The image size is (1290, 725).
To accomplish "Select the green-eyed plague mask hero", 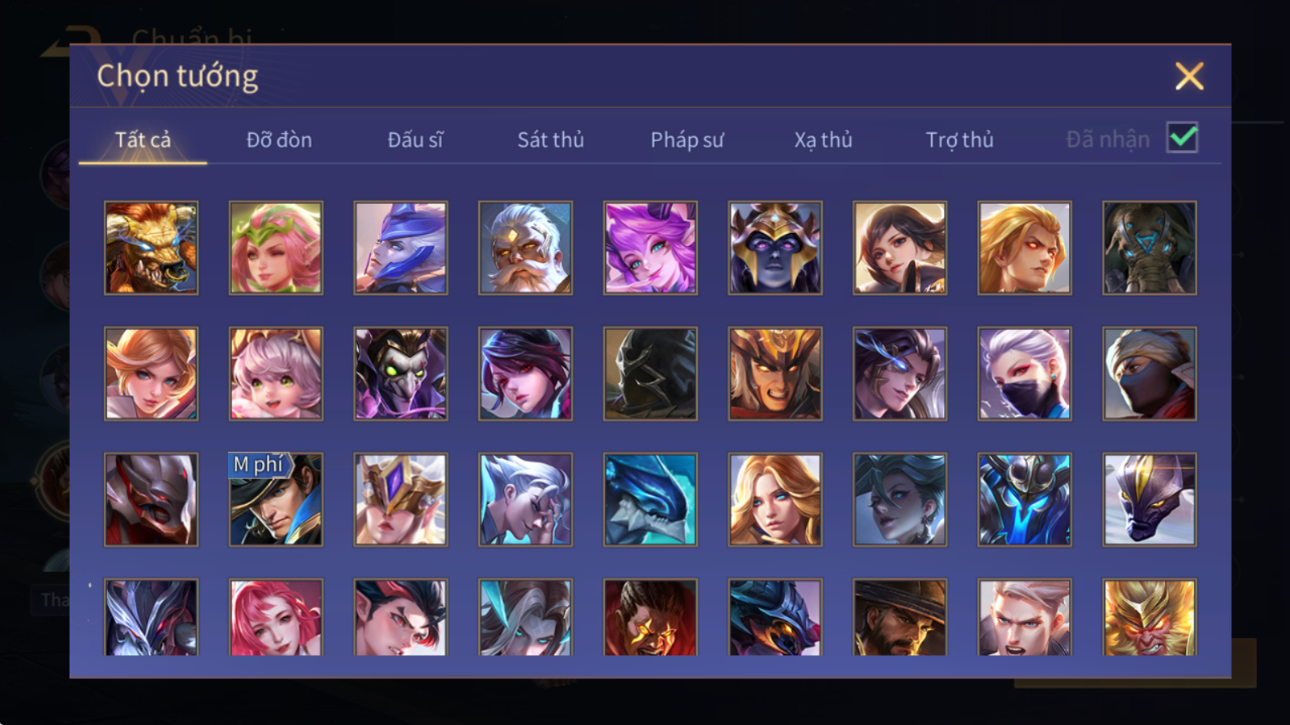I will [400, 374].
